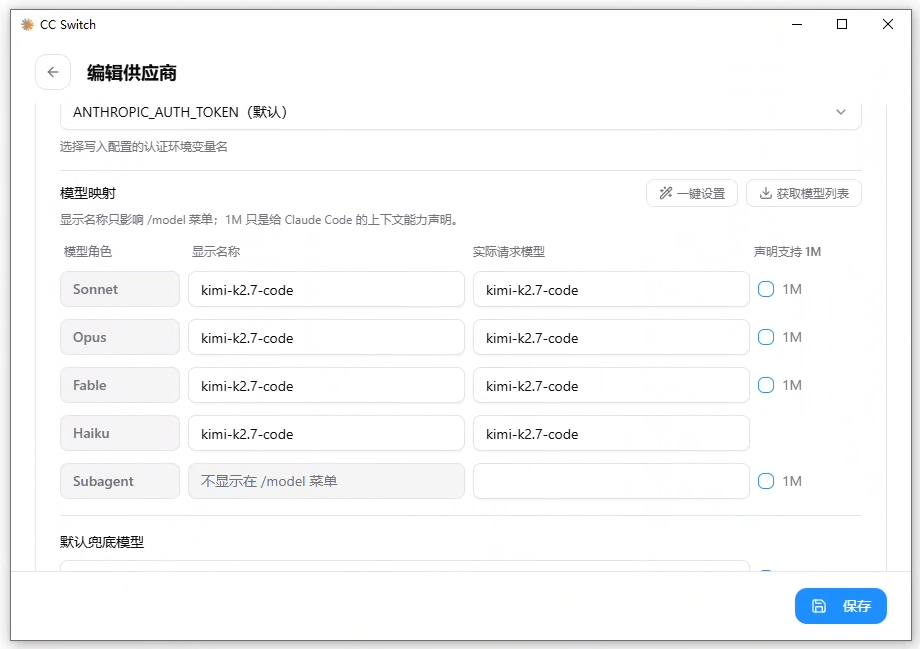Enable 1M checkbox for Subagent row

pos(766,481)
